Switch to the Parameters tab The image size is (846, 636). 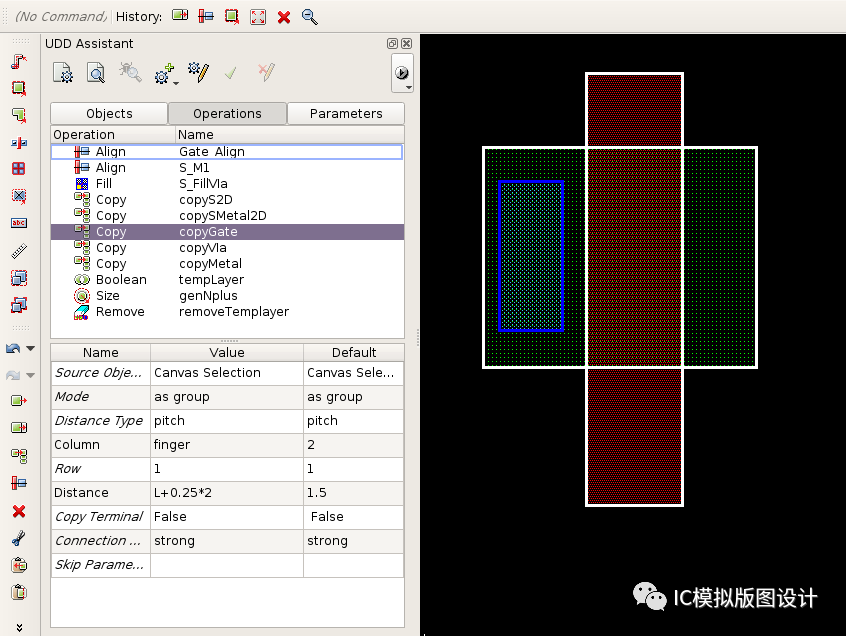pos(346,113)
